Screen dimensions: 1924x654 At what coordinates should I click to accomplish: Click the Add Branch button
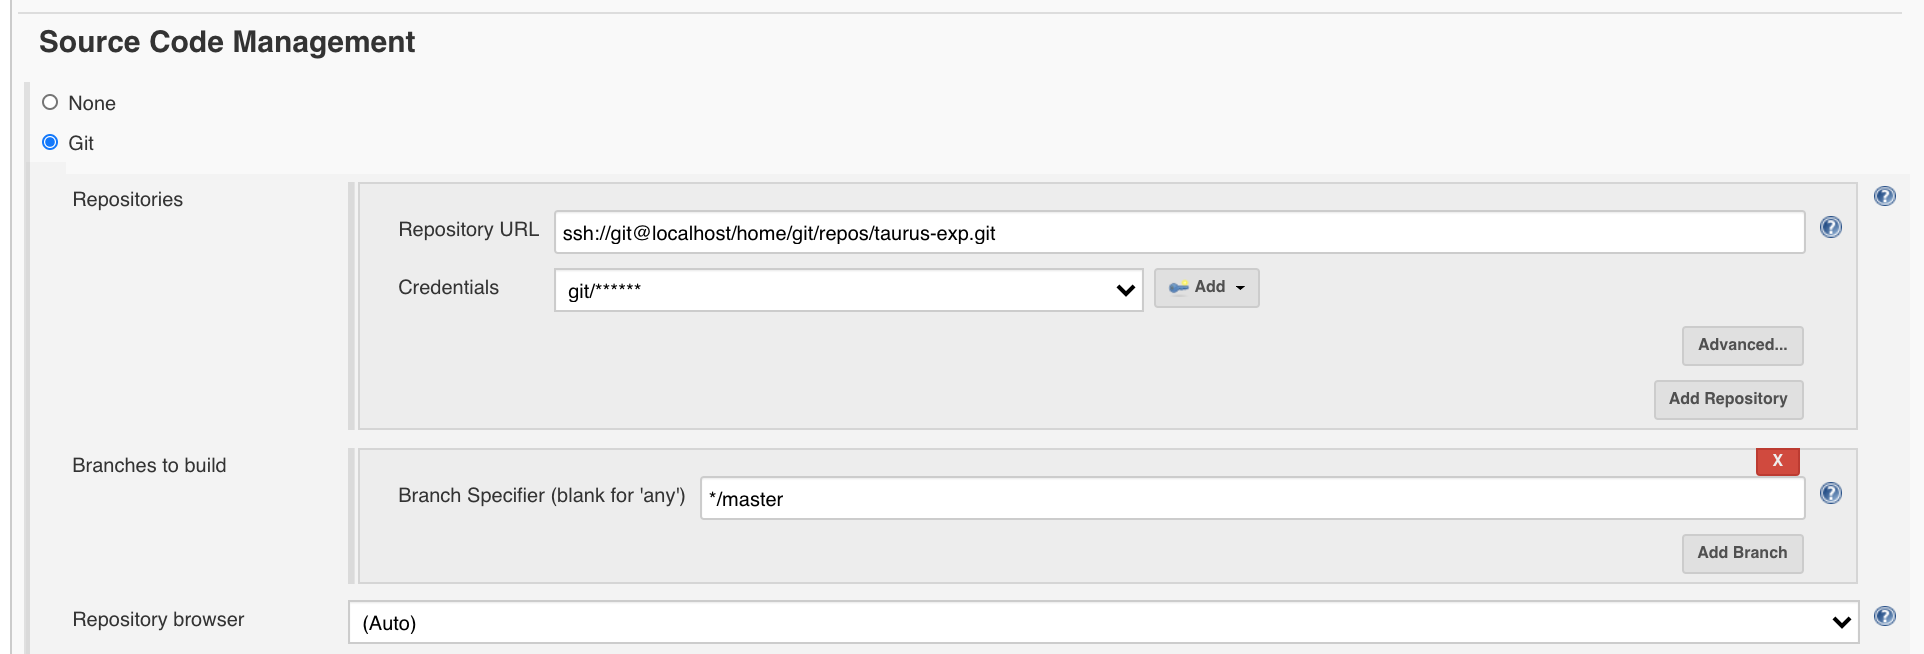pos(1742,553)
